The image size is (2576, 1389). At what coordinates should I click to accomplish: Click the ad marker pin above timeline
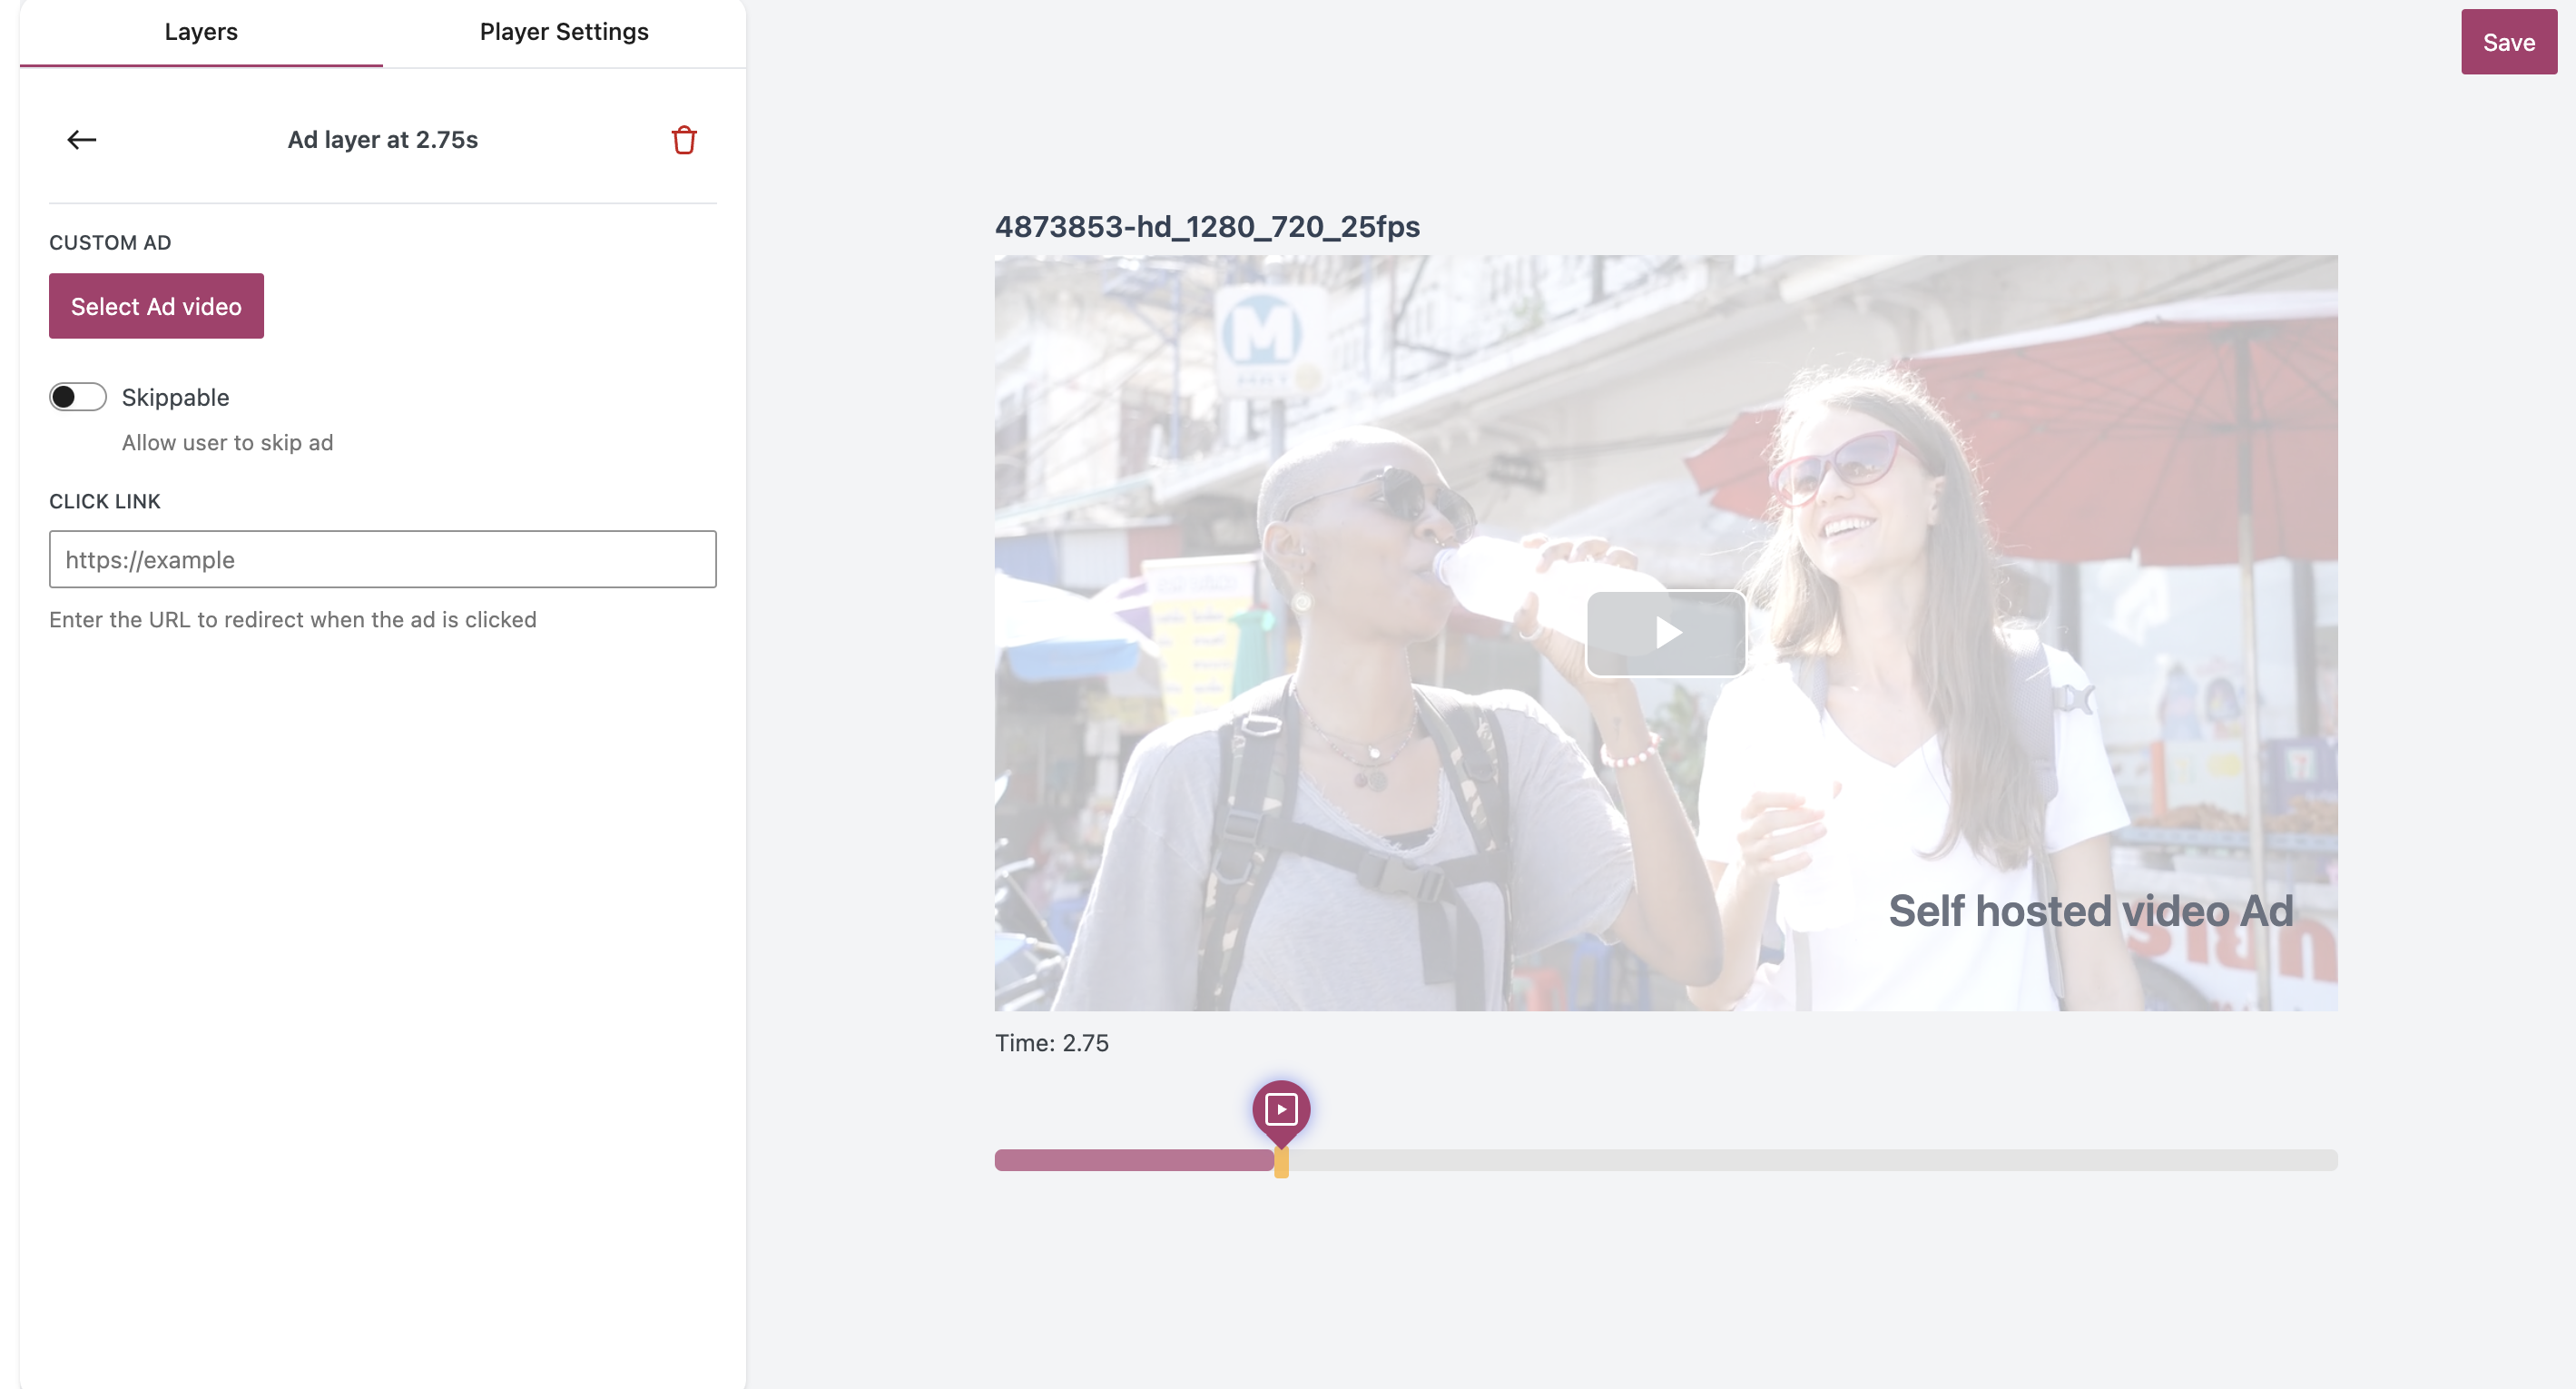click(x=1281, y=1109)
